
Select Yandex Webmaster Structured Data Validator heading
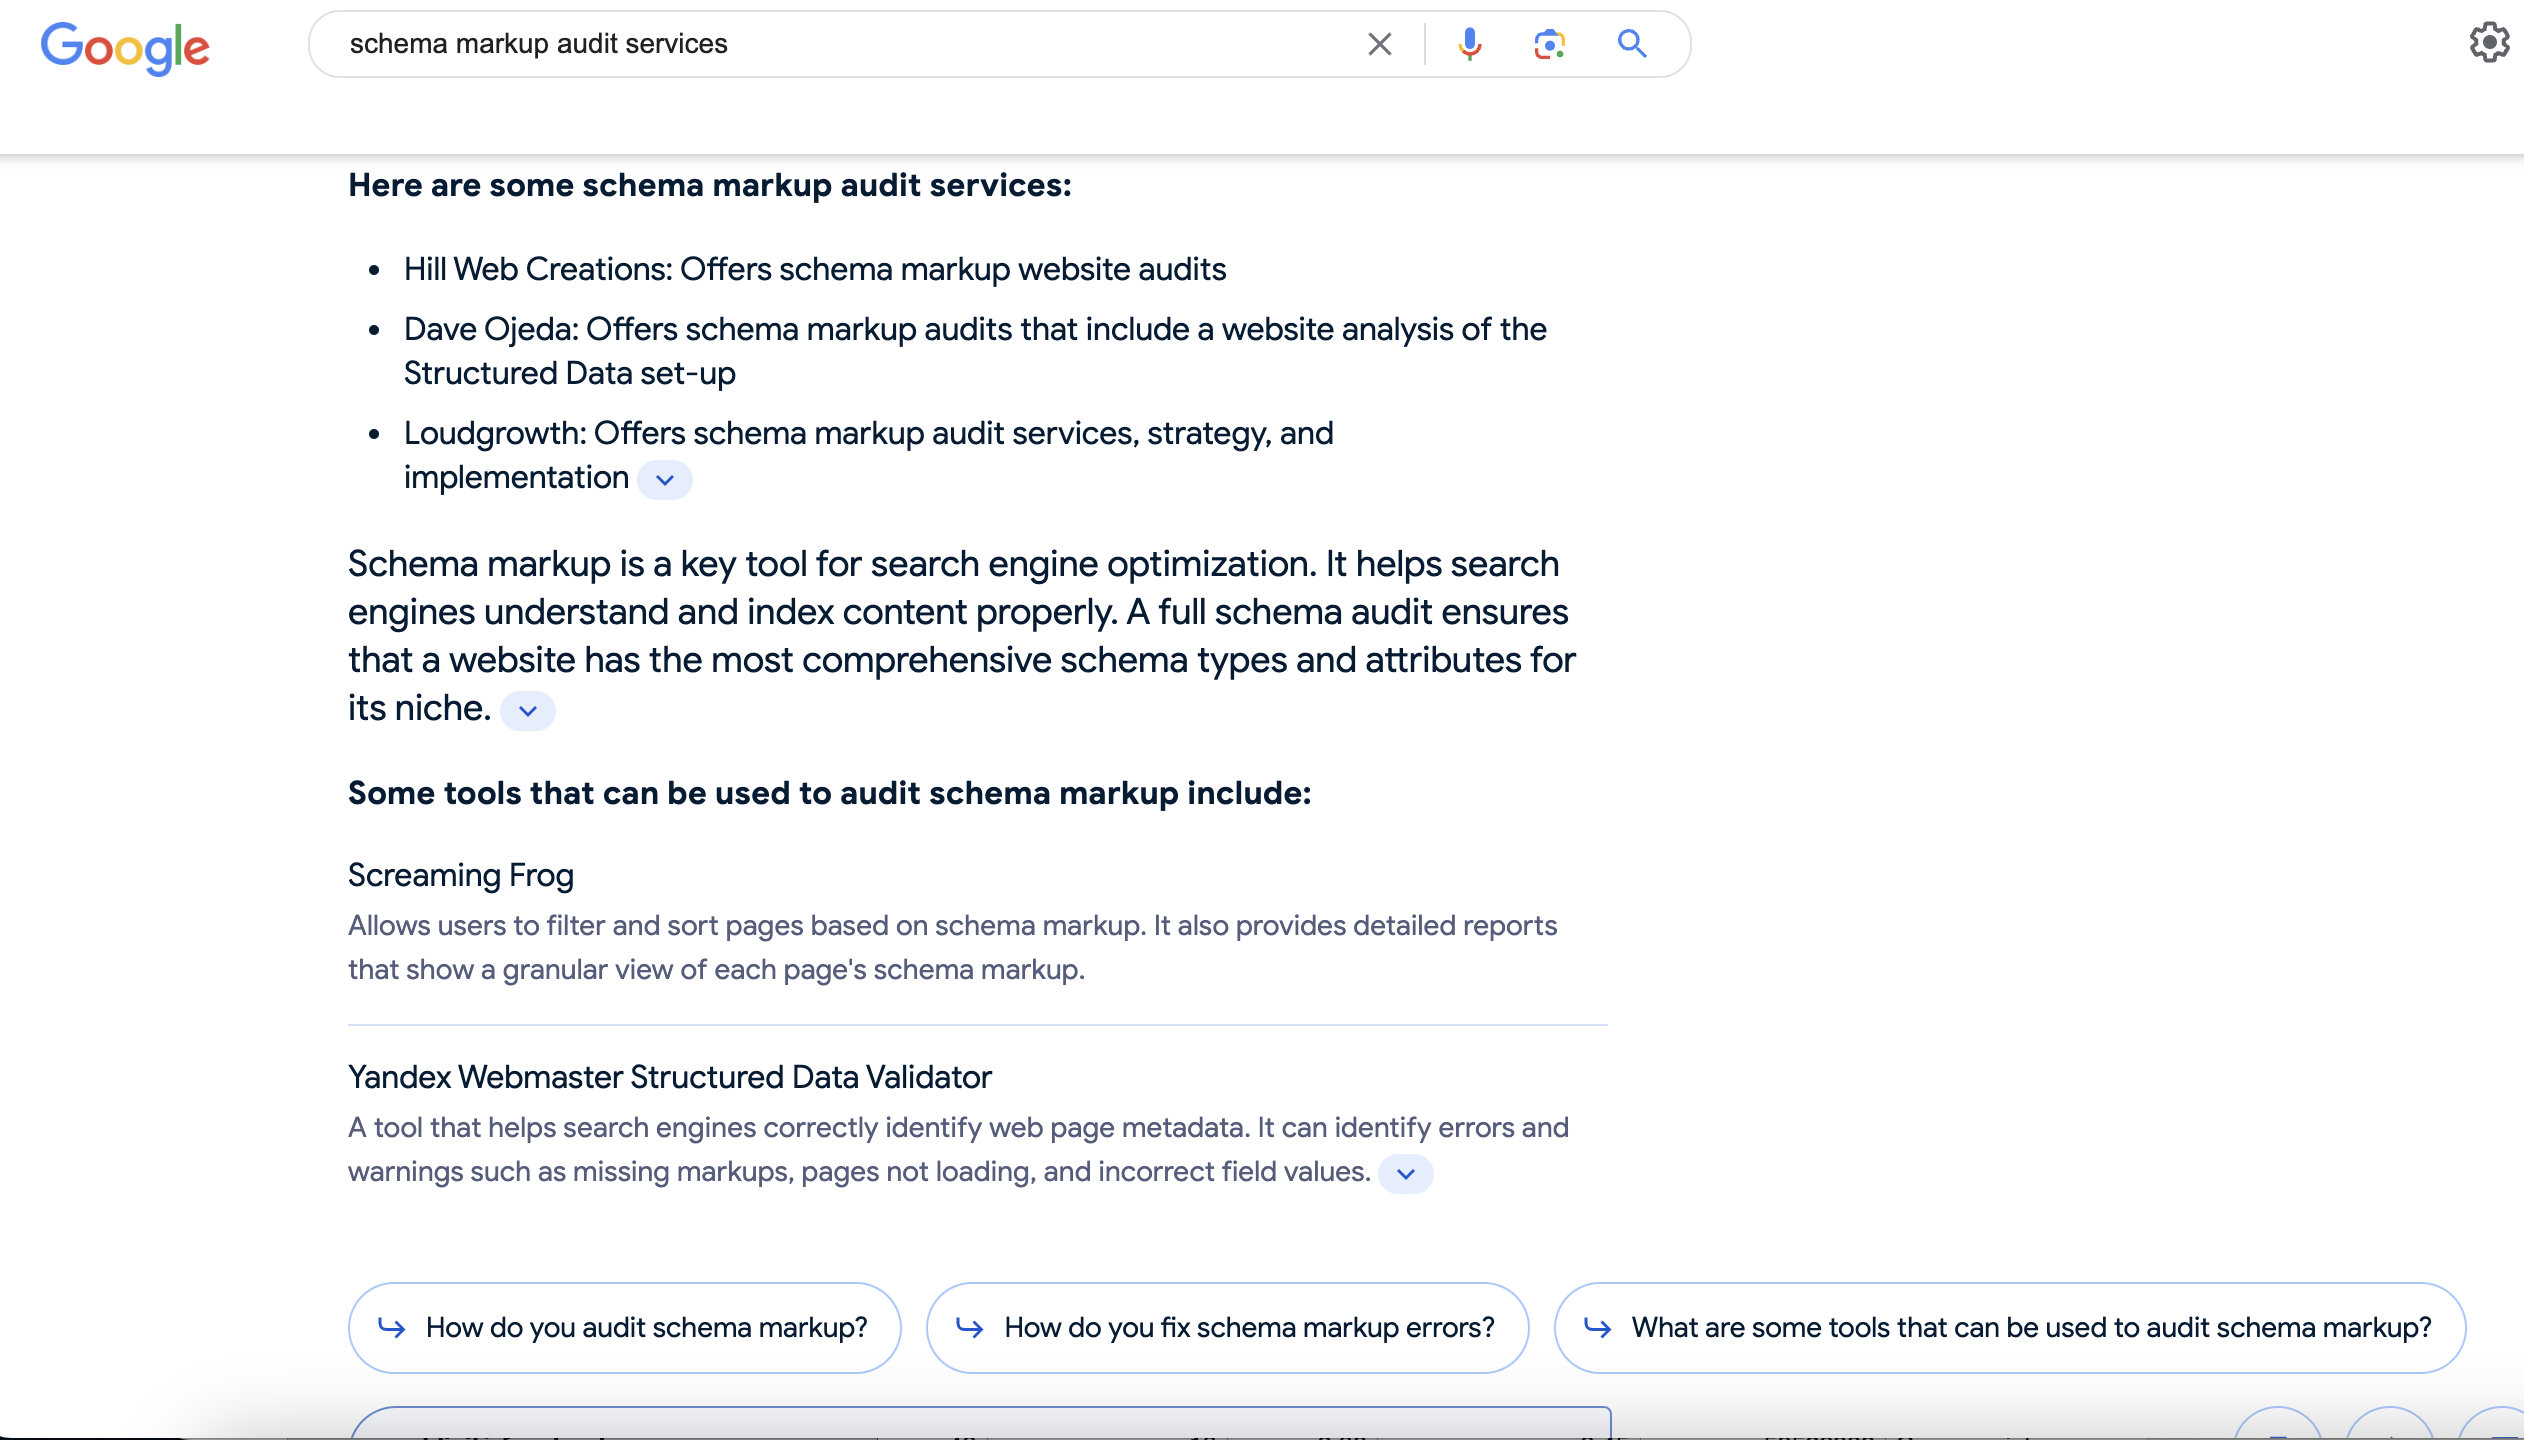point(670,1077)
